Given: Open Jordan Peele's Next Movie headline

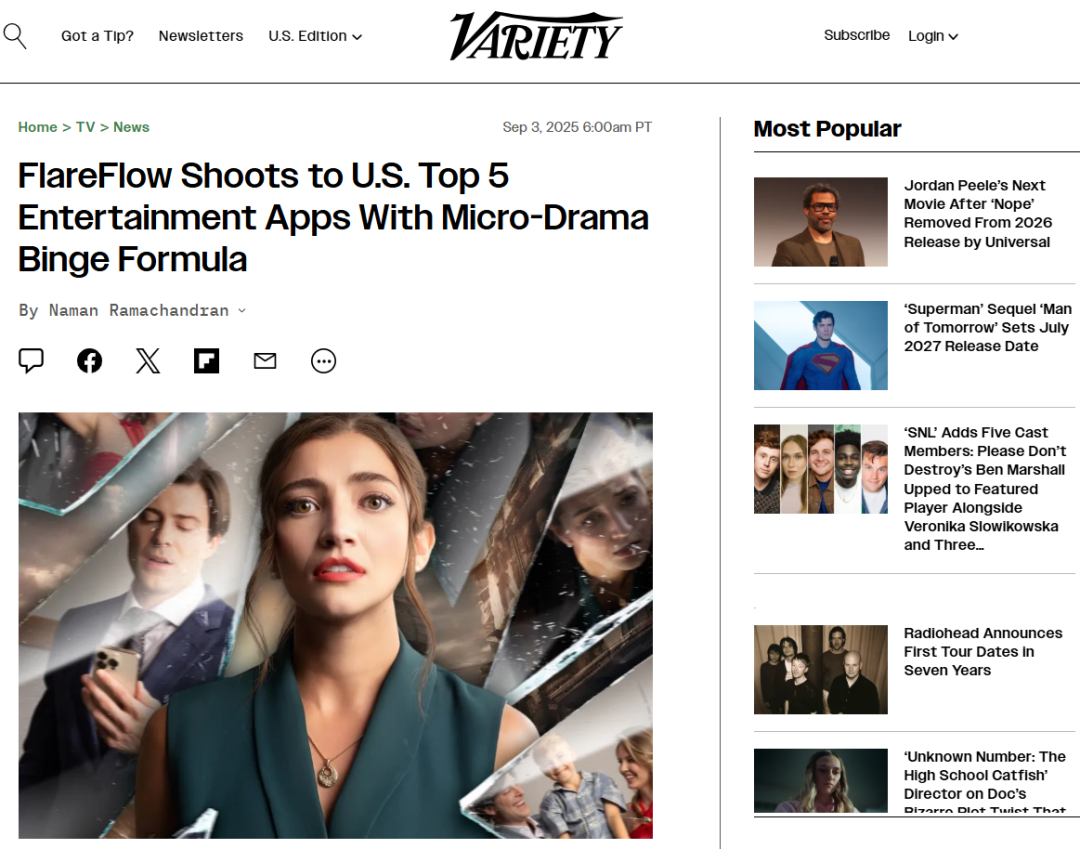Looking at the screenshot, I should [977, 213].
